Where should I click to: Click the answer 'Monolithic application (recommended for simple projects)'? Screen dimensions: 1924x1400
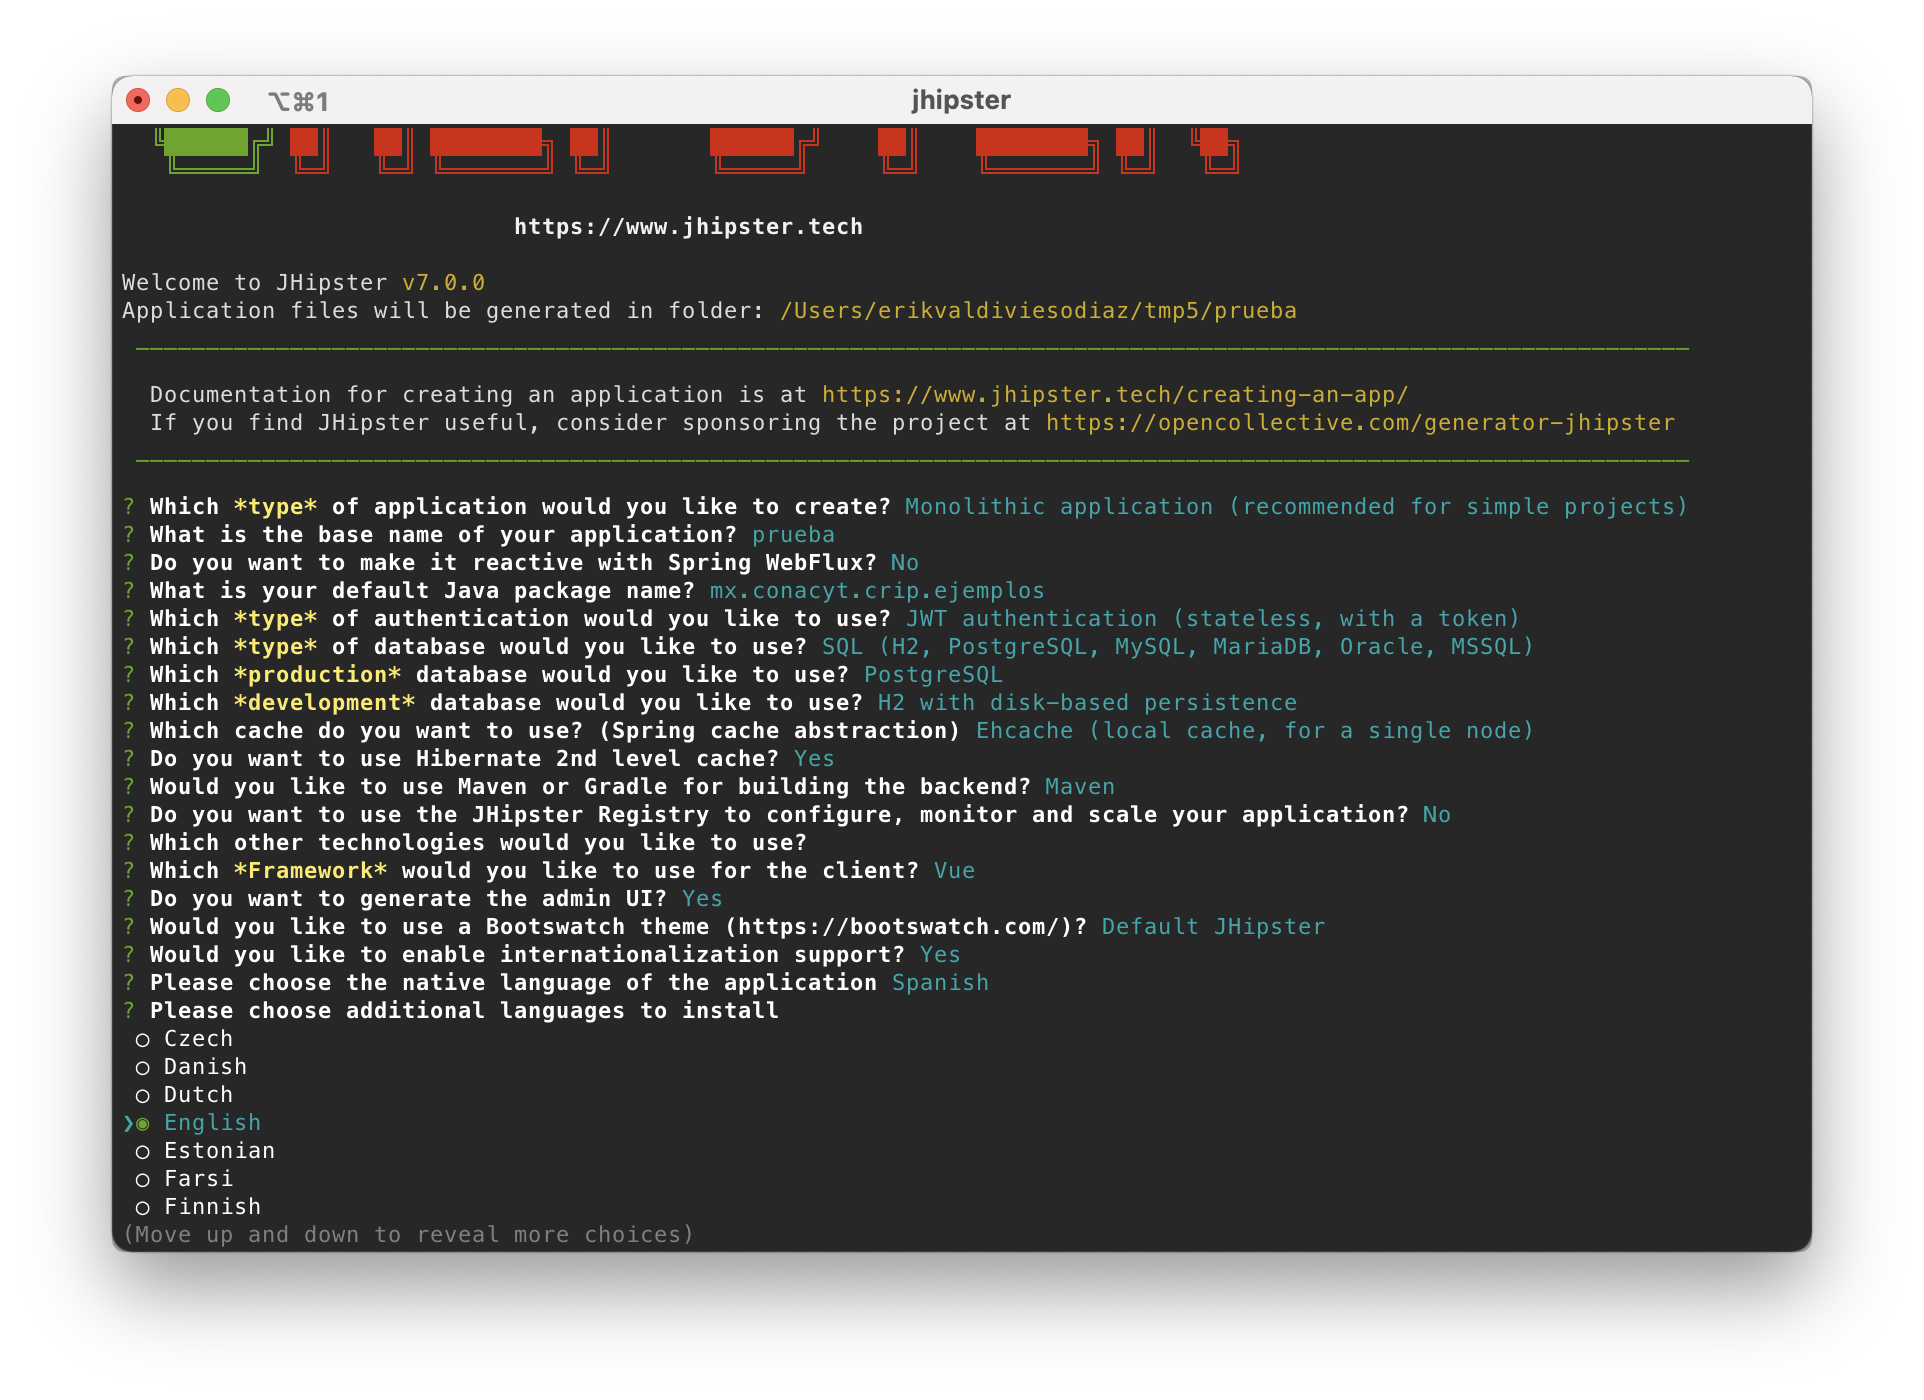1296,507
